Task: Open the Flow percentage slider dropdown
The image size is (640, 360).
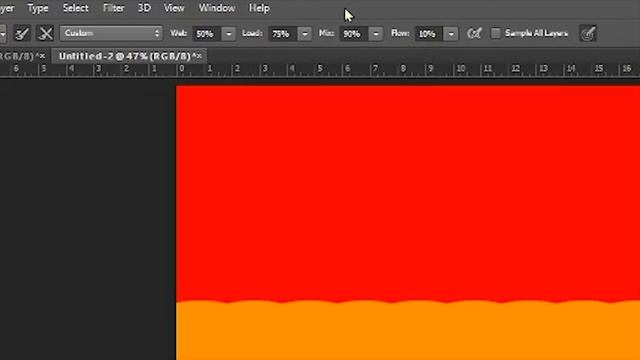Action: 451,33
